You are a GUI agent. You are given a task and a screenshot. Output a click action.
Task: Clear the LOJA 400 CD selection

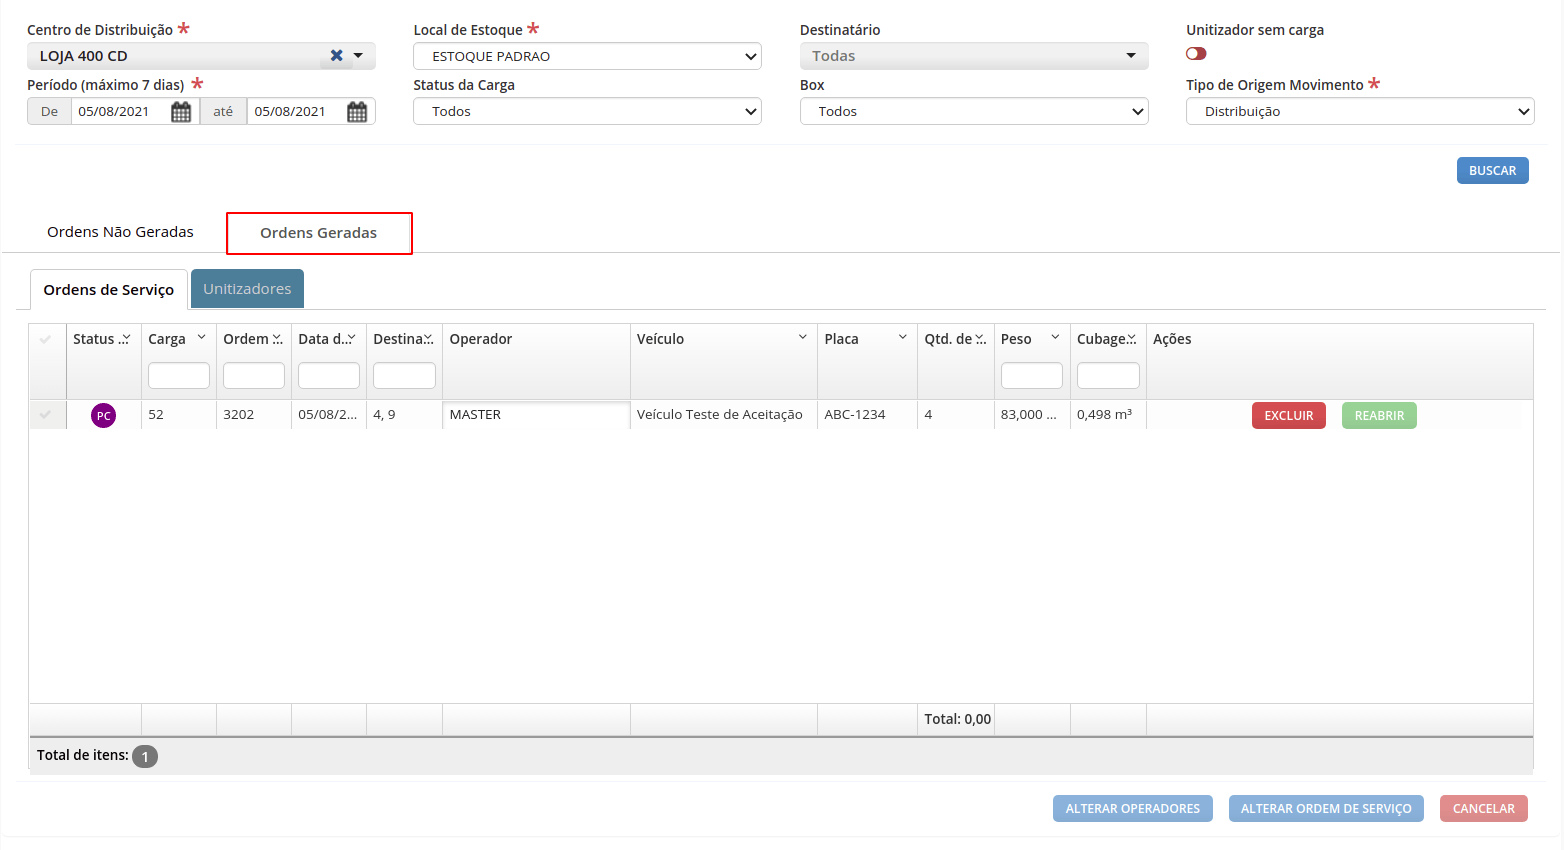(337, 56)
